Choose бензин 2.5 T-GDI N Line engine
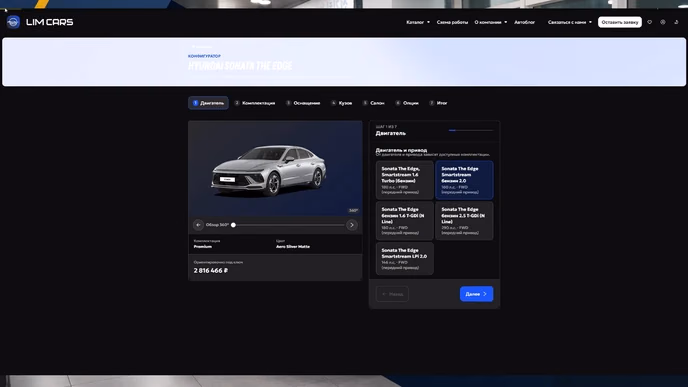The width and height of the screenshot is (688, 387). (x=464, y=221)
